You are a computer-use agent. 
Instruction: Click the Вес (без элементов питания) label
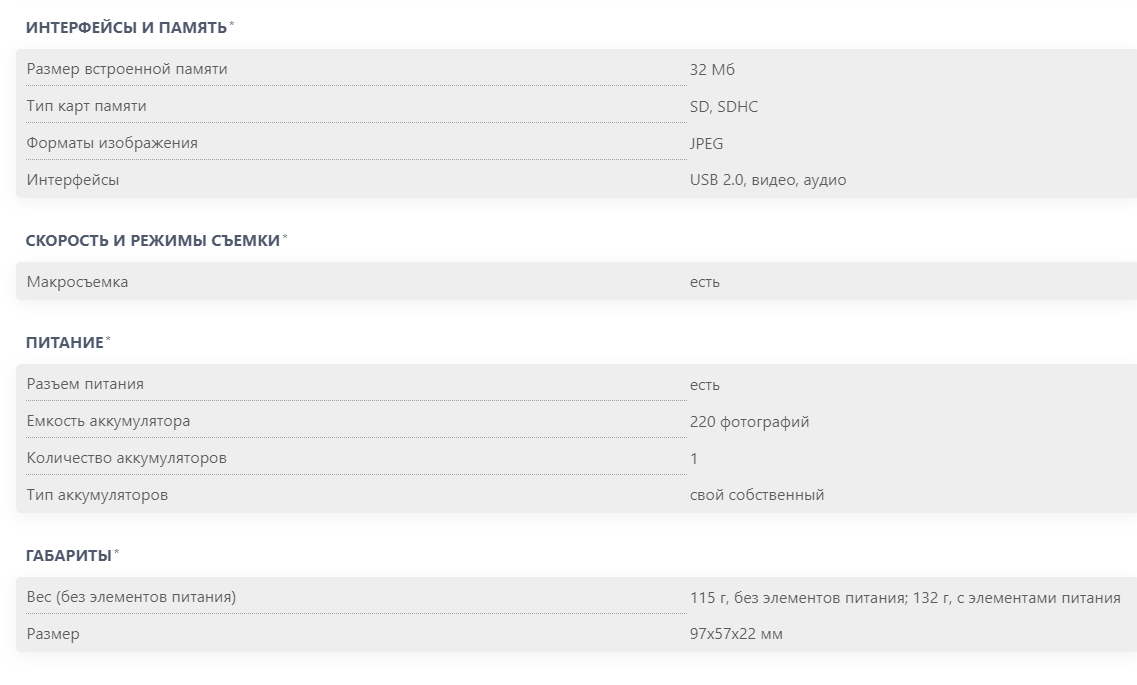tap(131, 597)
